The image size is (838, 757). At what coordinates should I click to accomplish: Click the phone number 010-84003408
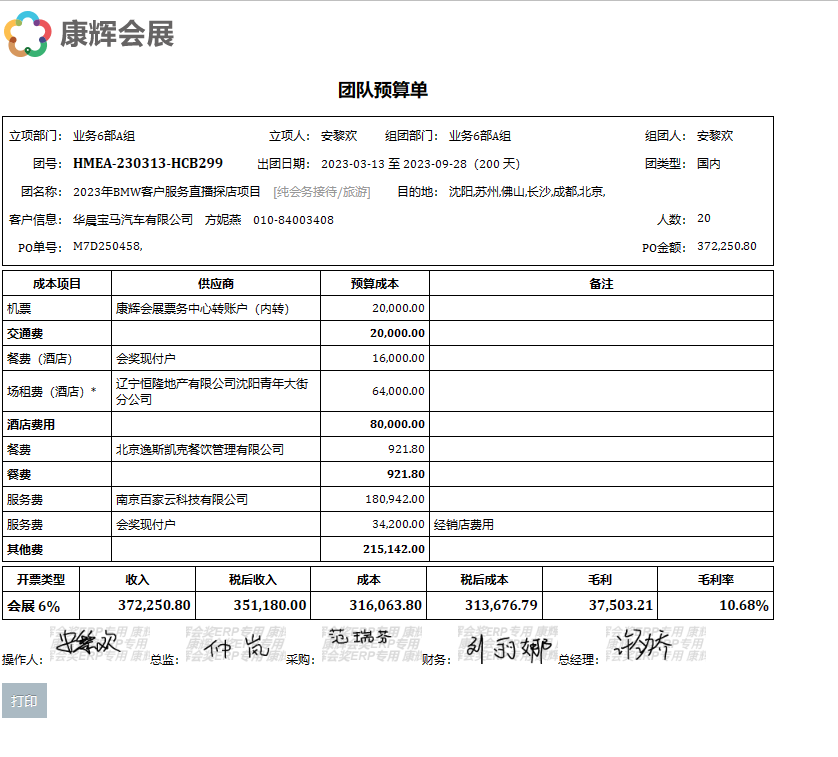tap(293, 220)
